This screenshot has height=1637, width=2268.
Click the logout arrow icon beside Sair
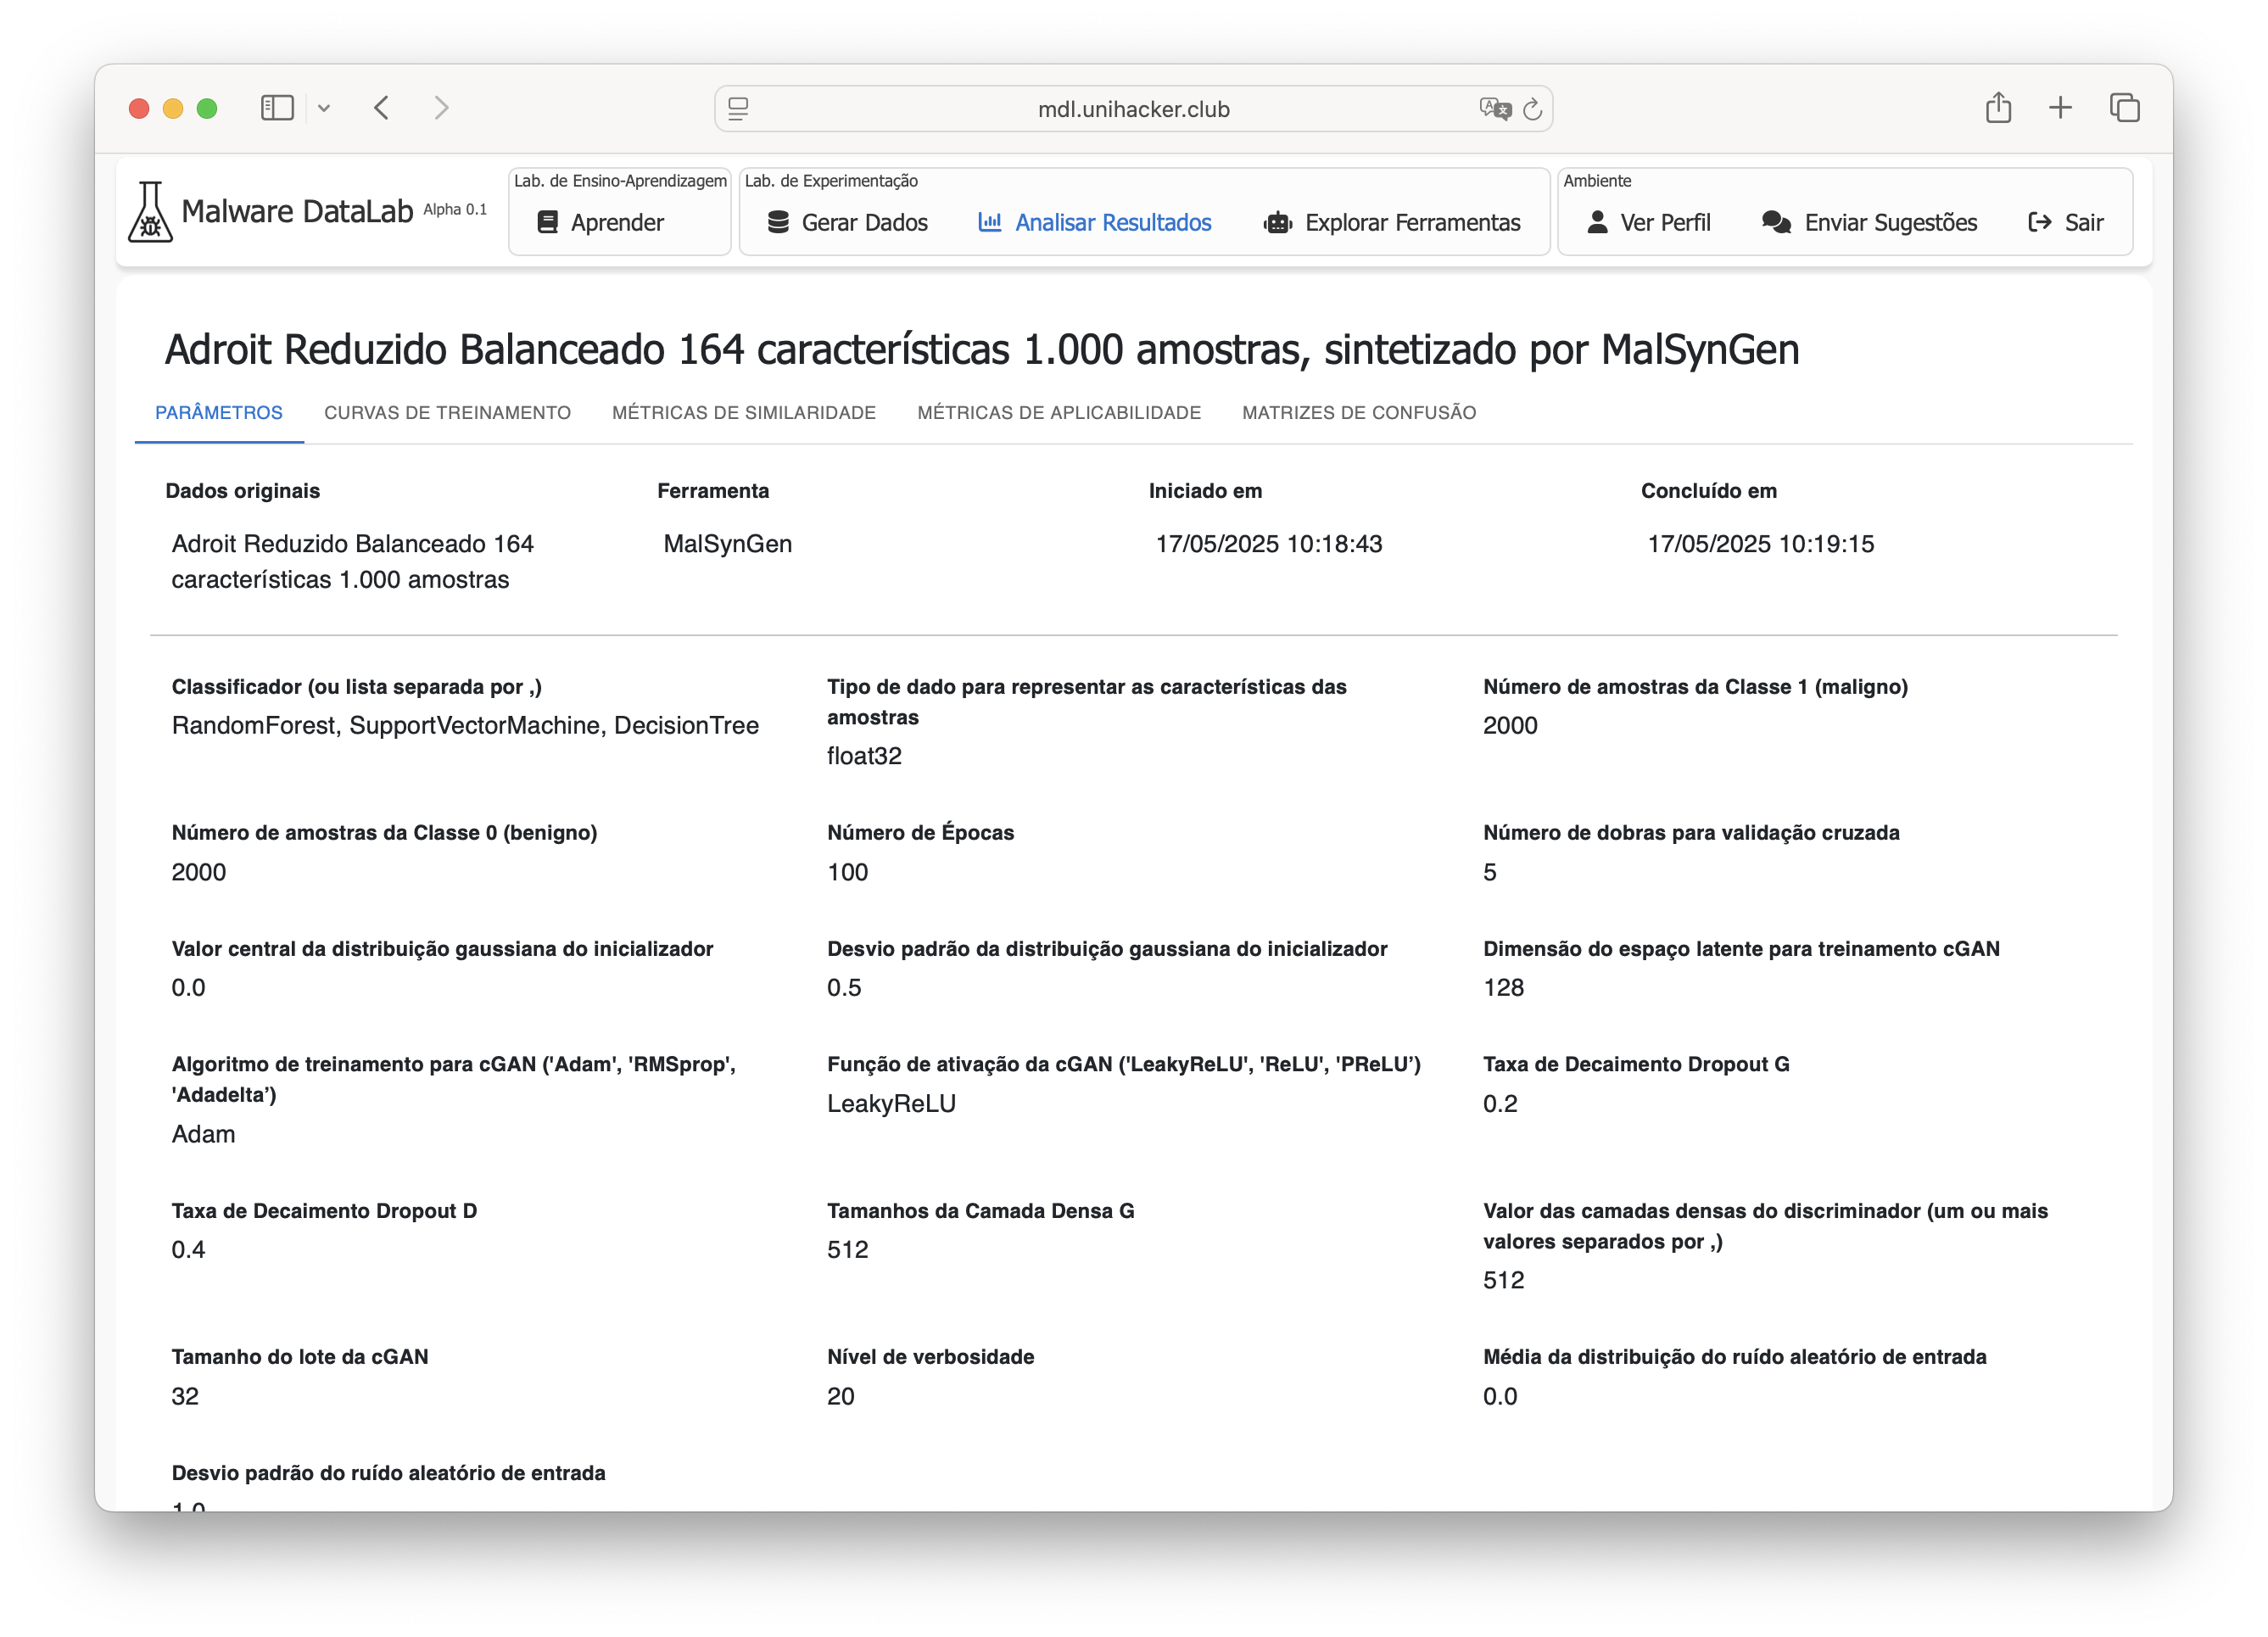[2039, 222]
